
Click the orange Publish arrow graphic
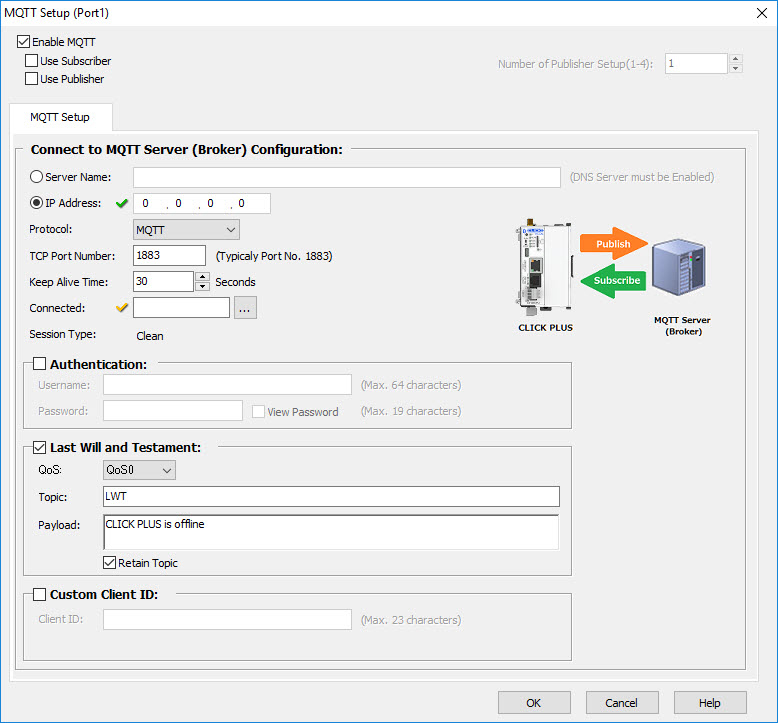click(614, 244)
